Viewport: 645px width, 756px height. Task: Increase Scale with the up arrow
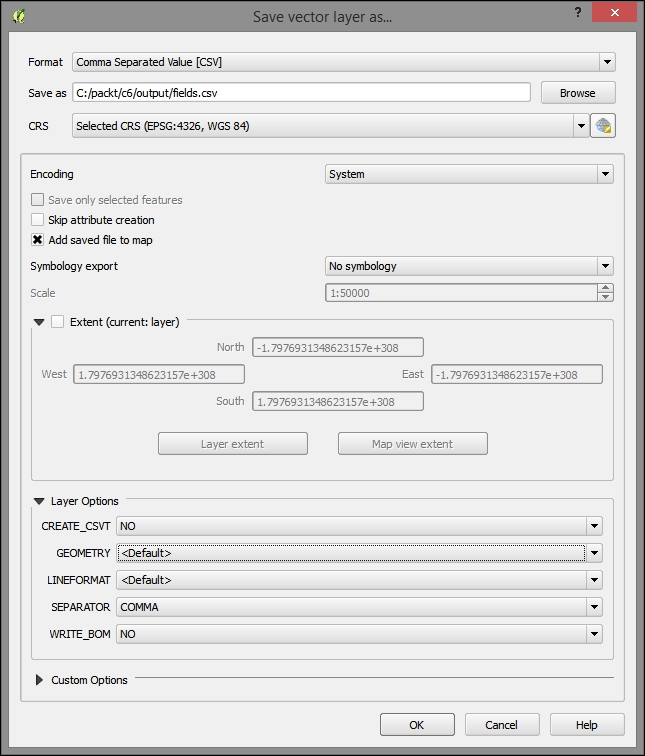click(605, 288)
